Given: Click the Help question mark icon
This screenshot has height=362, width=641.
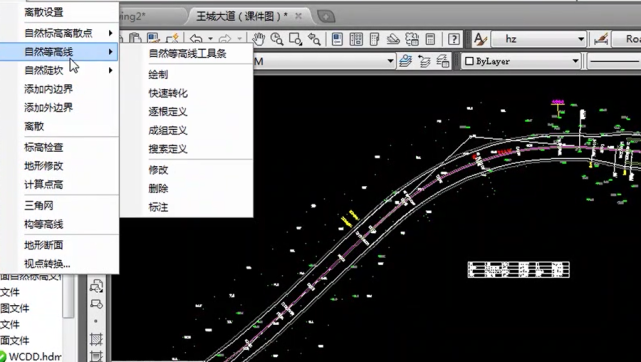Looking at the screenshot, I should [454, 39].
